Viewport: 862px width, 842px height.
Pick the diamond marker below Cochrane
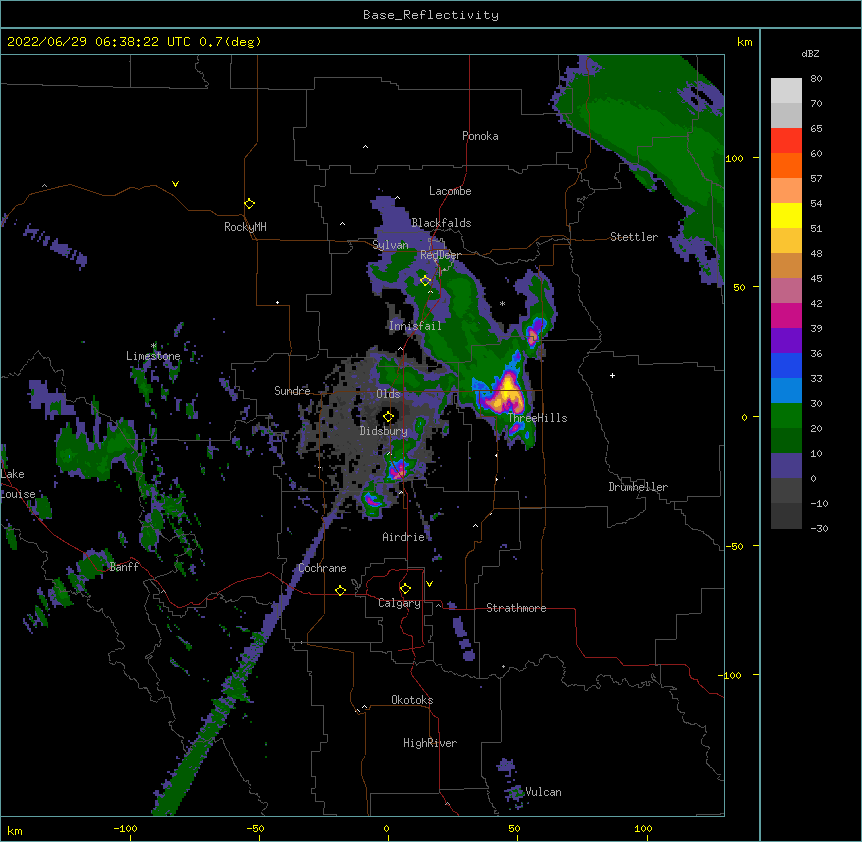[x=340, y=590]
